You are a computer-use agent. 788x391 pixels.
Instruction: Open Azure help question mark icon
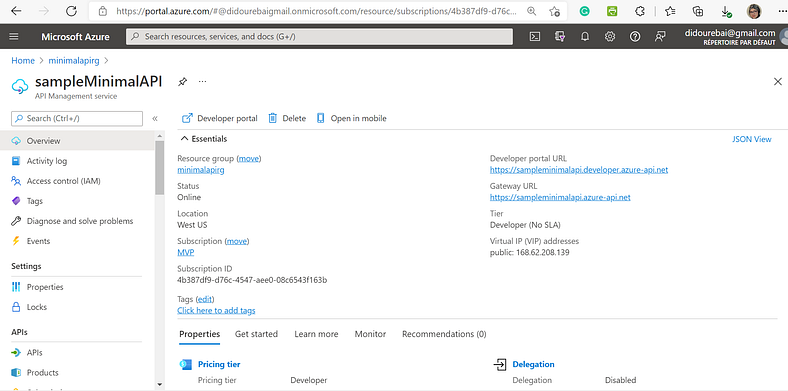pyautogui.click(x=635, y=36)
